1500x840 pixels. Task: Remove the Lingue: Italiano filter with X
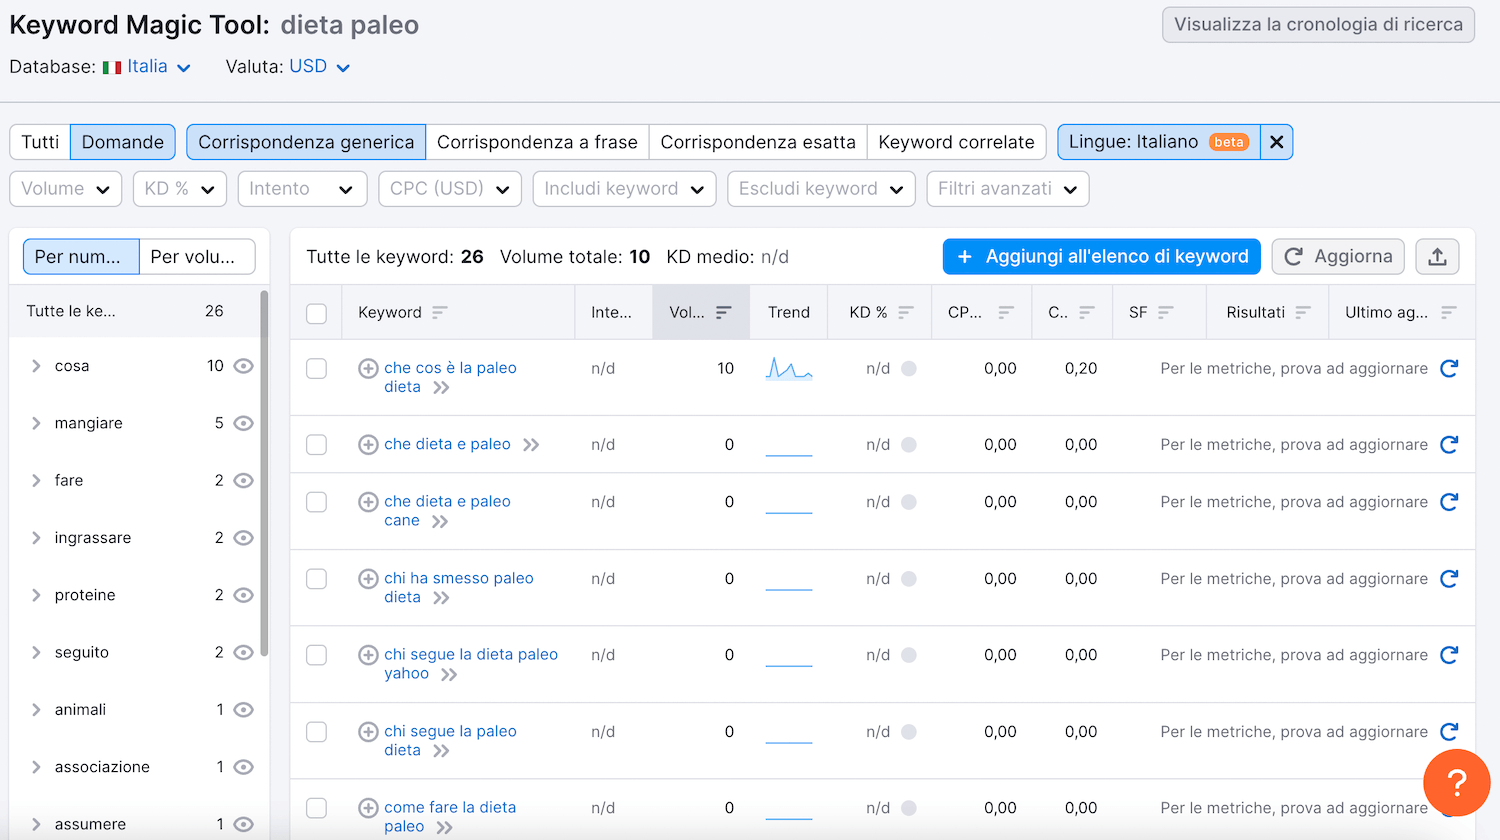tap(1276, 142)
